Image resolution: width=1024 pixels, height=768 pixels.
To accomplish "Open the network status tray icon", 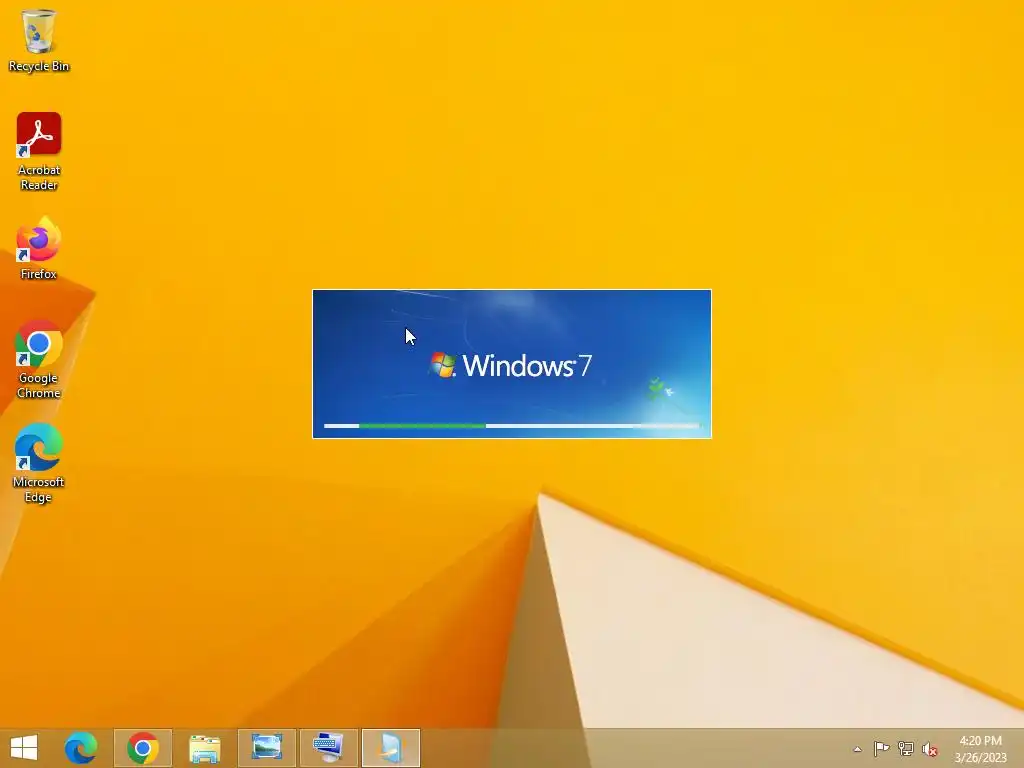I will click(906, 749).
